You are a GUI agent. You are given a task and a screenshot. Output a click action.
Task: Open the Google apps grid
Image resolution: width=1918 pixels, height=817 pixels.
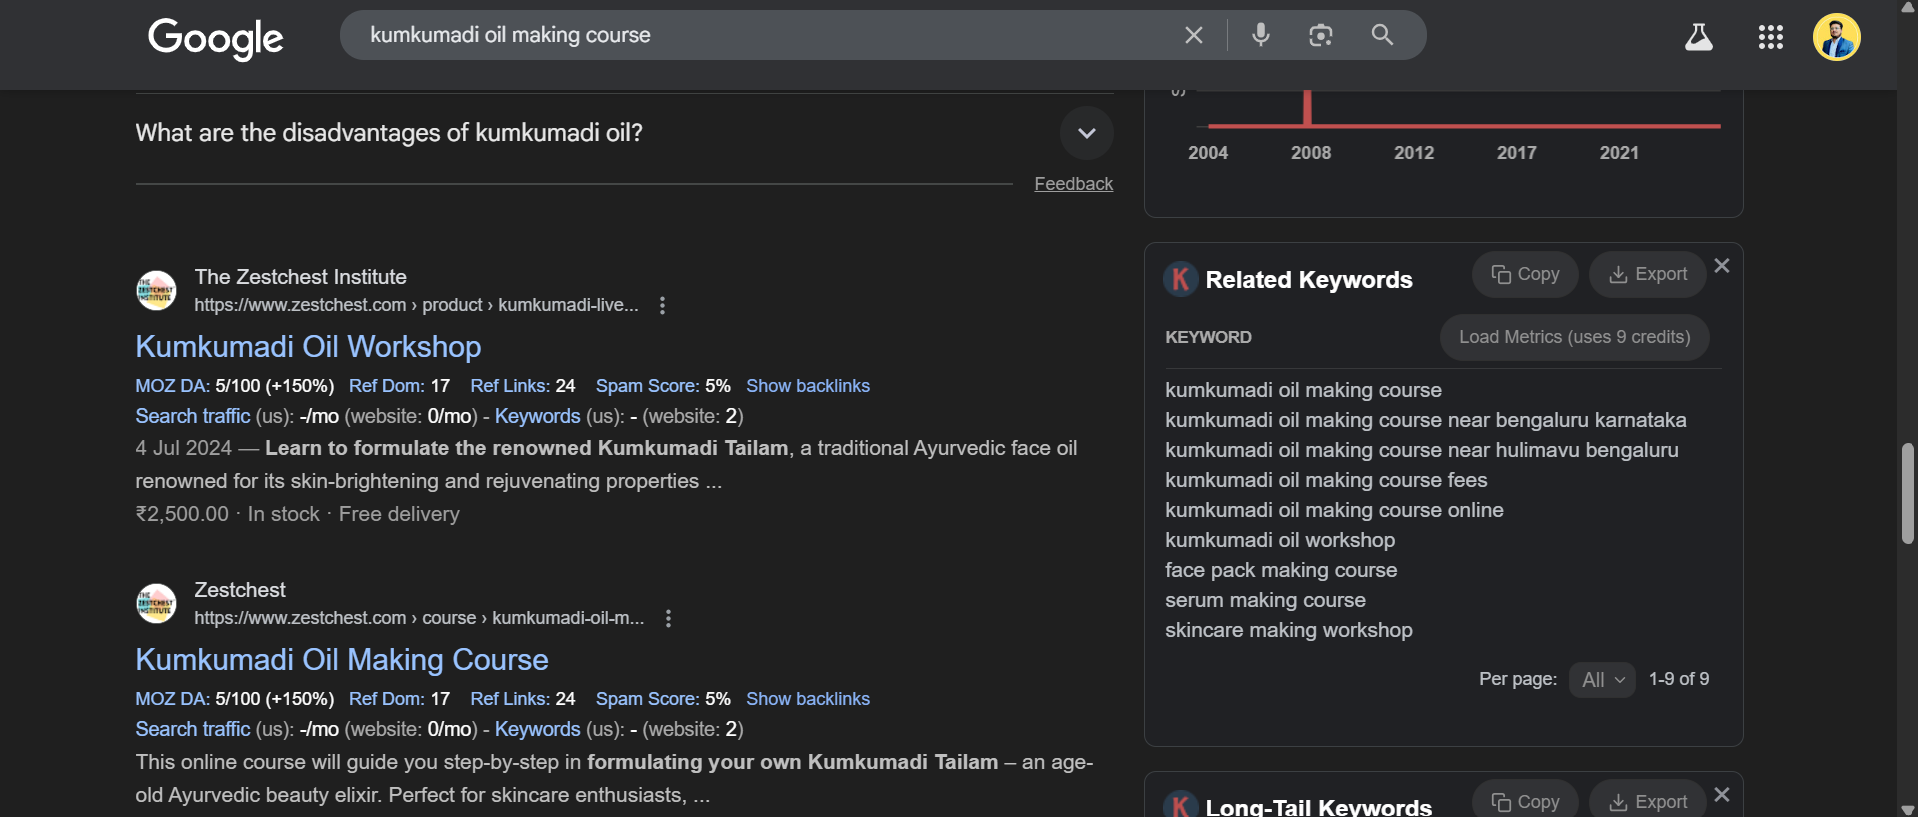pyautogui.click(x=1770, y=38)
